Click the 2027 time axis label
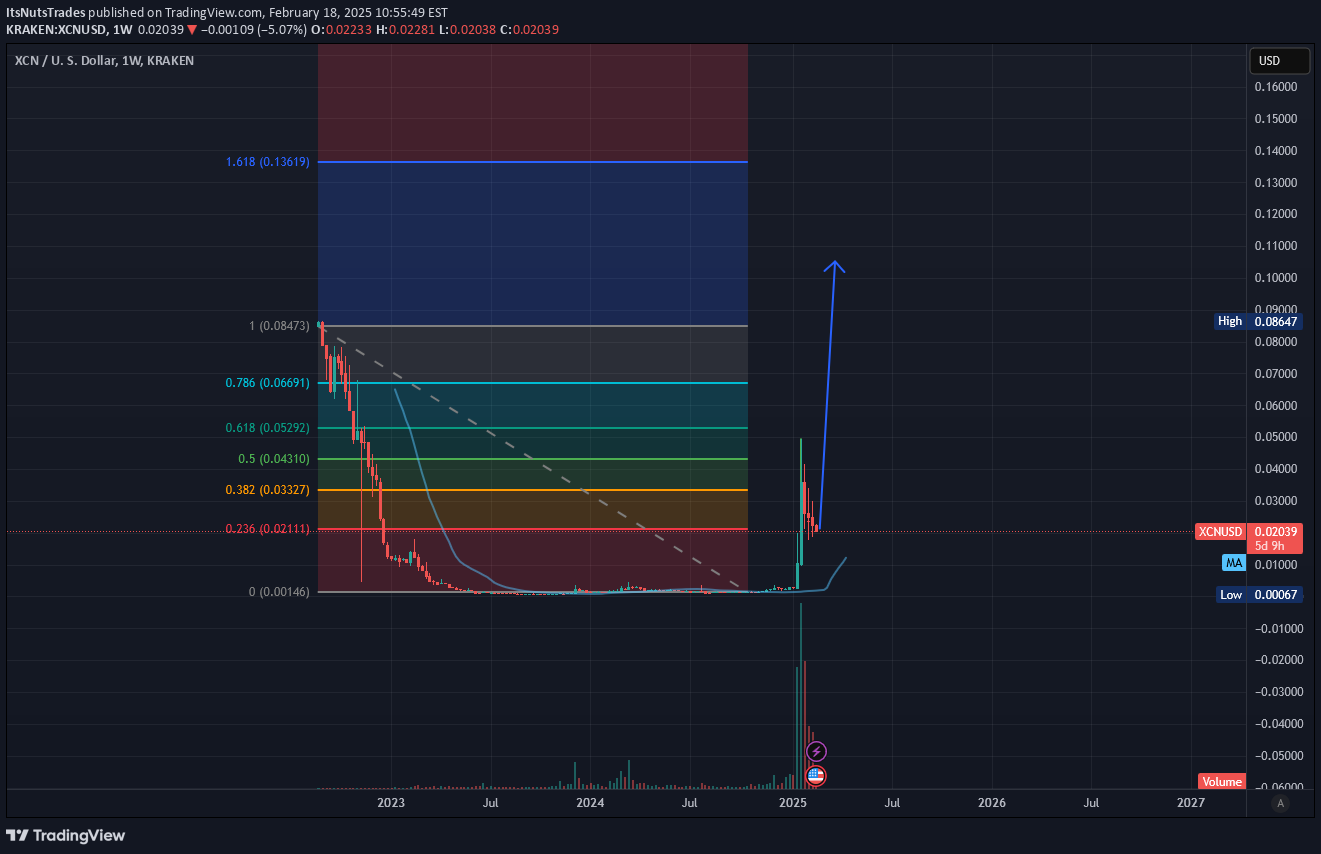1321x854 pixels. 1191,803
